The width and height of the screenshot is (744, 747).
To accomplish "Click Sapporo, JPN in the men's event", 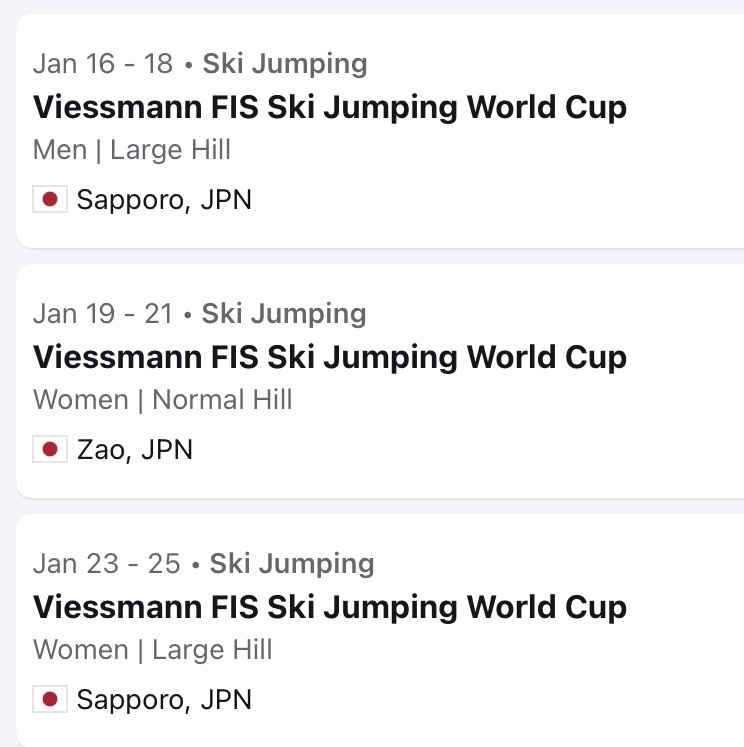I will click(164, 200).
